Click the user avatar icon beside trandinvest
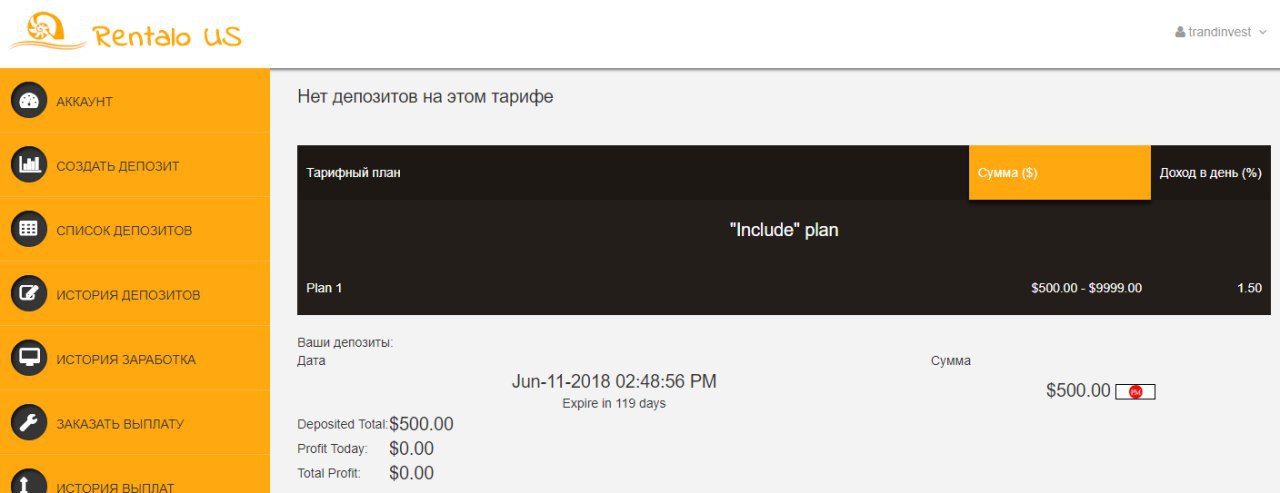This screenshot has height=493, width=1280. (x=1180, y=32)
